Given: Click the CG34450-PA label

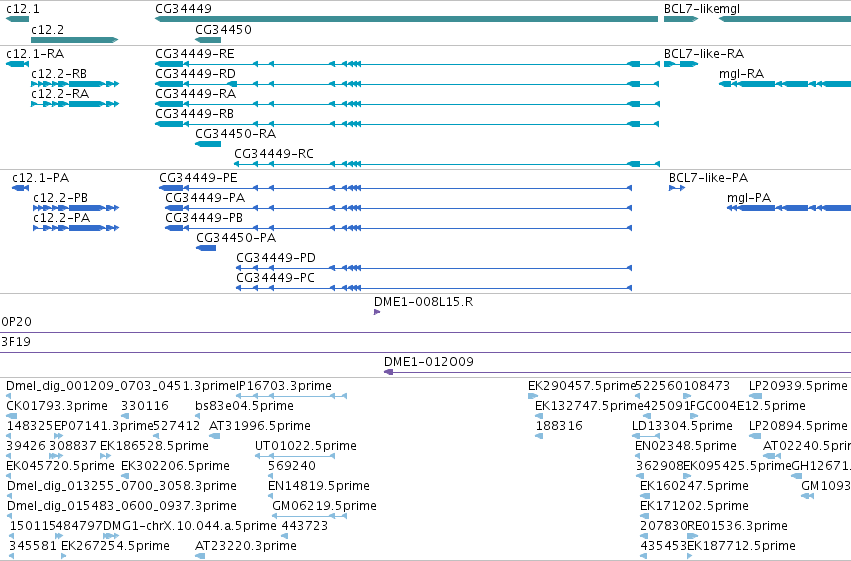Looking at the screenshot, I should point(236,238).
